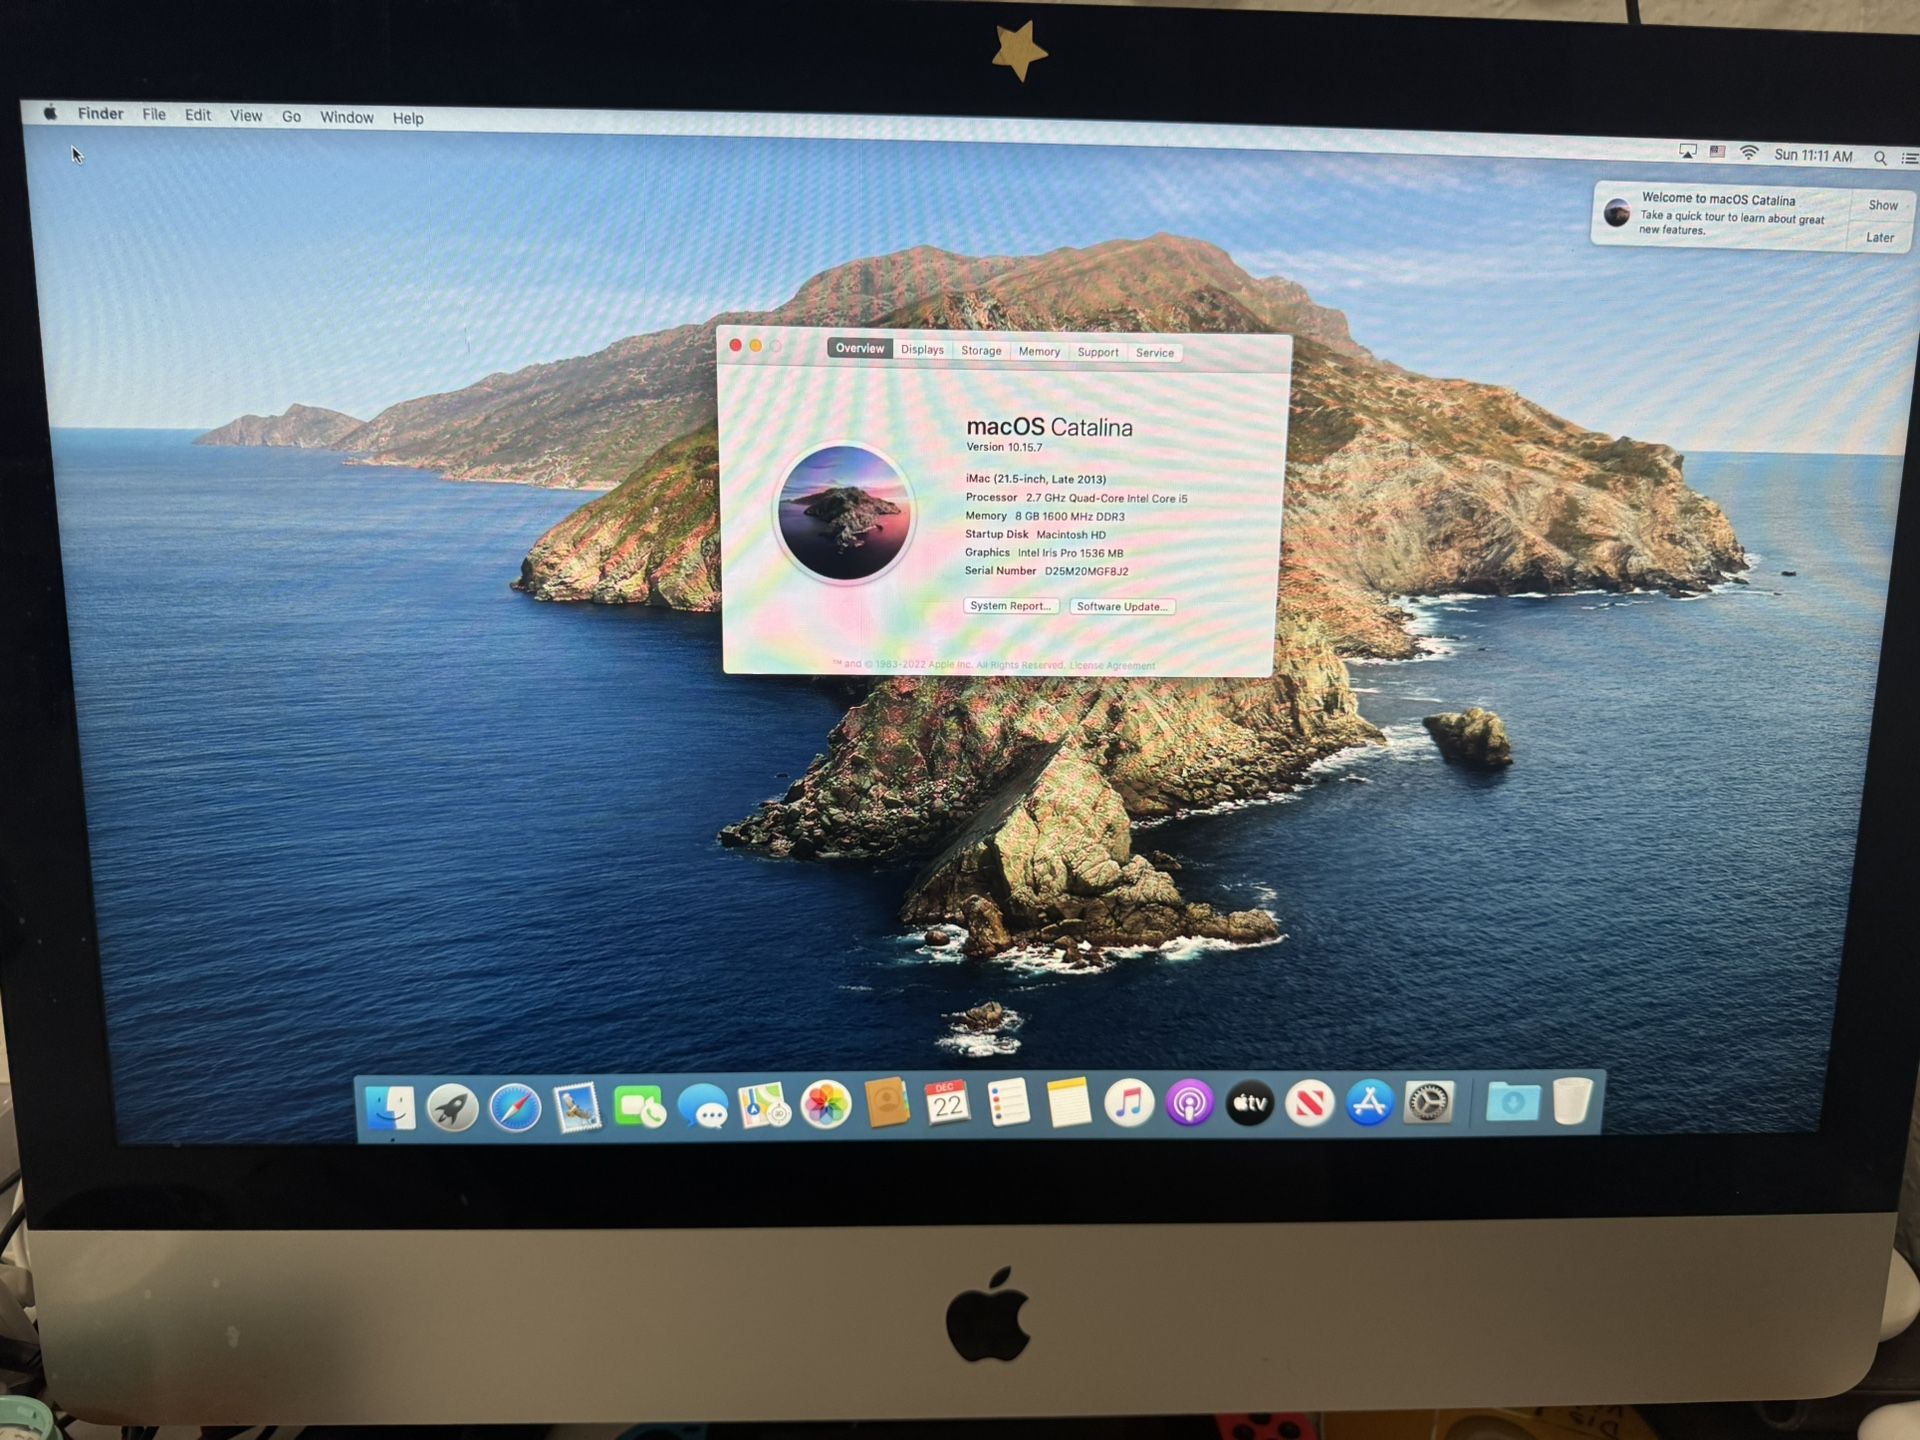Image resolution: width=1920 pixels, height=1440 pixels.
Task: Switch to the Service tab
Action: tap(1155, 352)
